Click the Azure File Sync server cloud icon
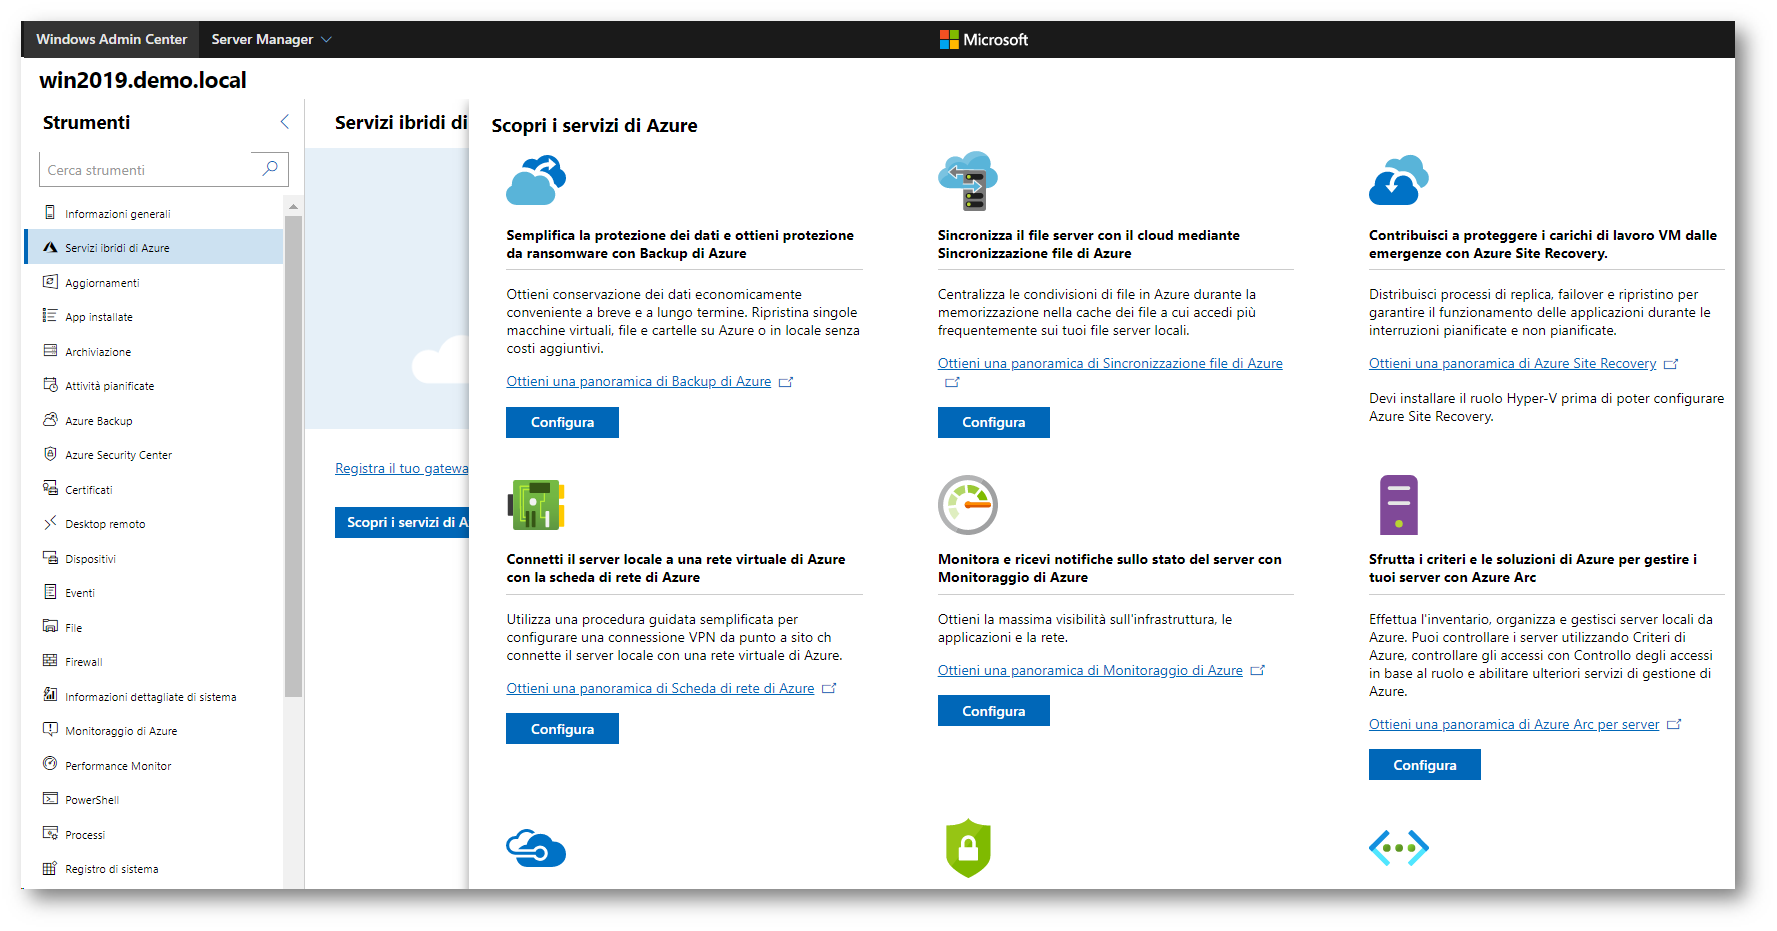The height and width of the screenshot is (931, 1777). (x=967, y=181)
